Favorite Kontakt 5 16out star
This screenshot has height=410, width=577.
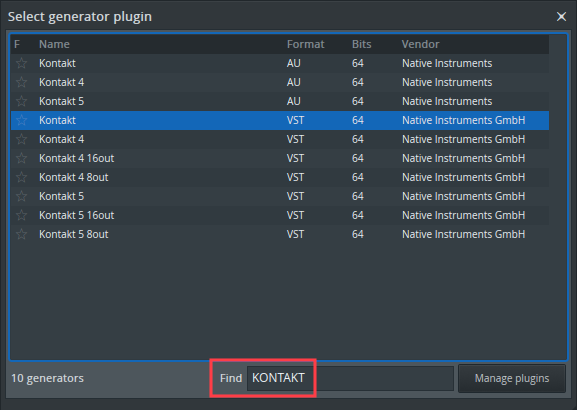[21, 215]
